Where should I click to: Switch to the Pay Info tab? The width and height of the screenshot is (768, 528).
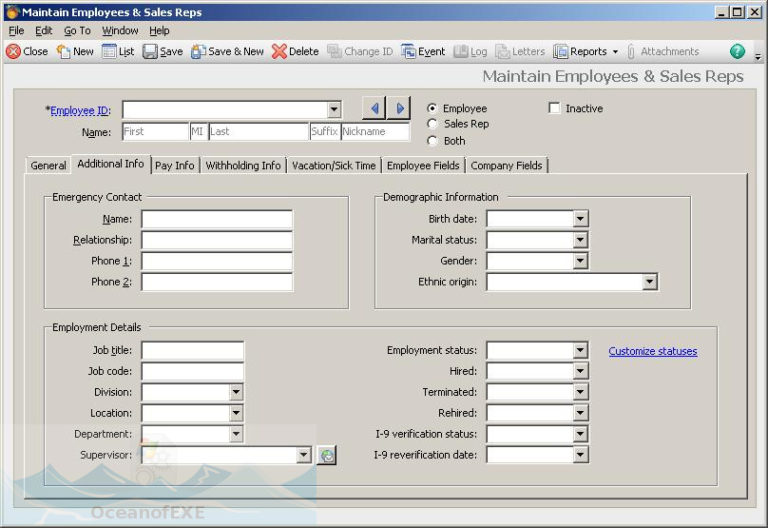click(175, 165)
